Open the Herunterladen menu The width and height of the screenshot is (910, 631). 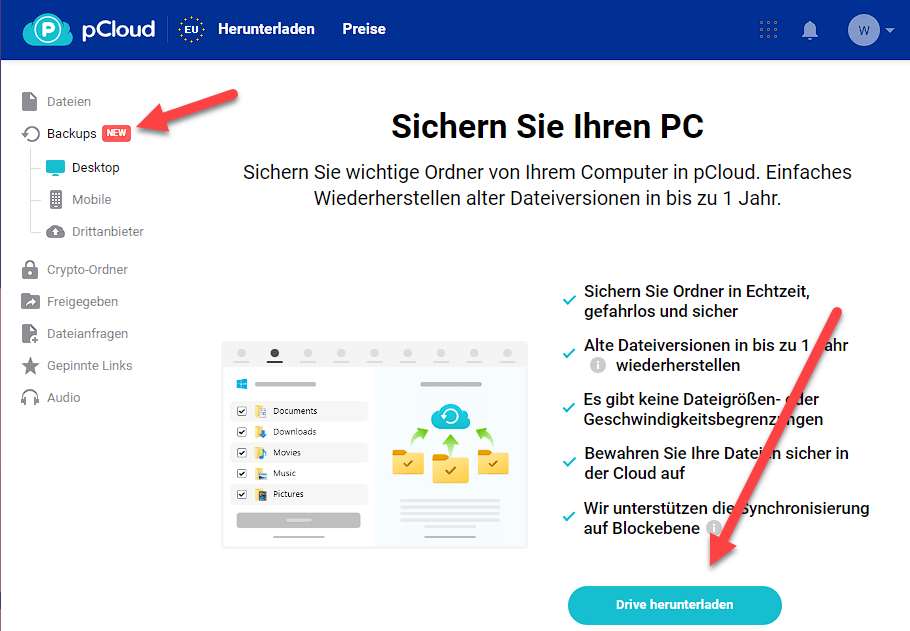(266, 29)
